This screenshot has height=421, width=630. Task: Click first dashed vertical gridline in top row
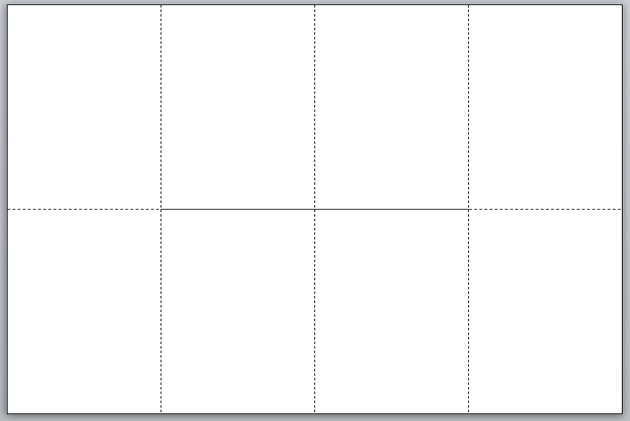161,107
